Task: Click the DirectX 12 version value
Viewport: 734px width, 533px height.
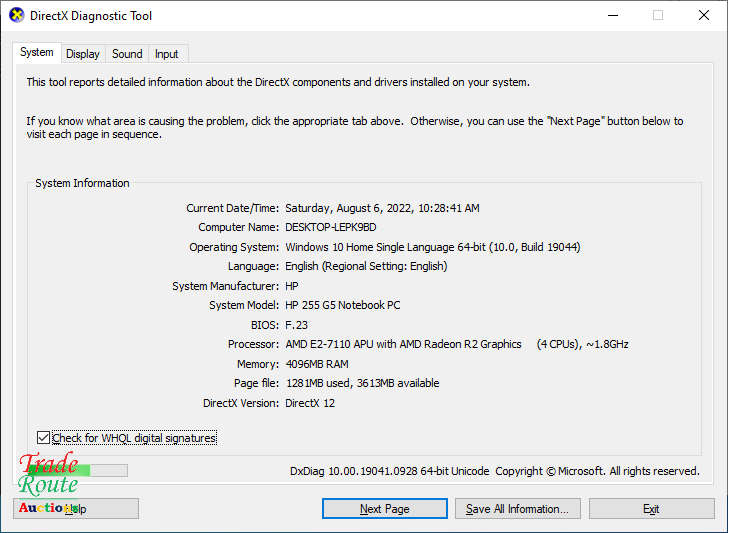Action: coord(310,403)
